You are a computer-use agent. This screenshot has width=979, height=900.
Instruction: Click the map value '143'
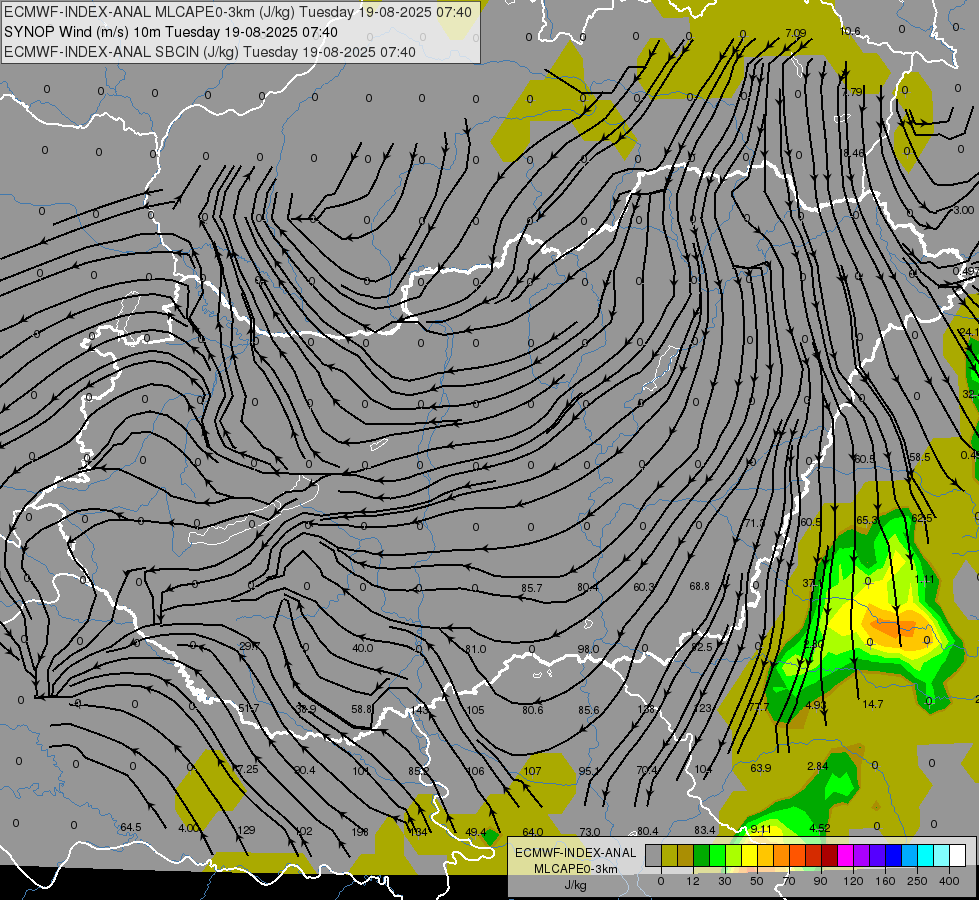click(420, 710)
